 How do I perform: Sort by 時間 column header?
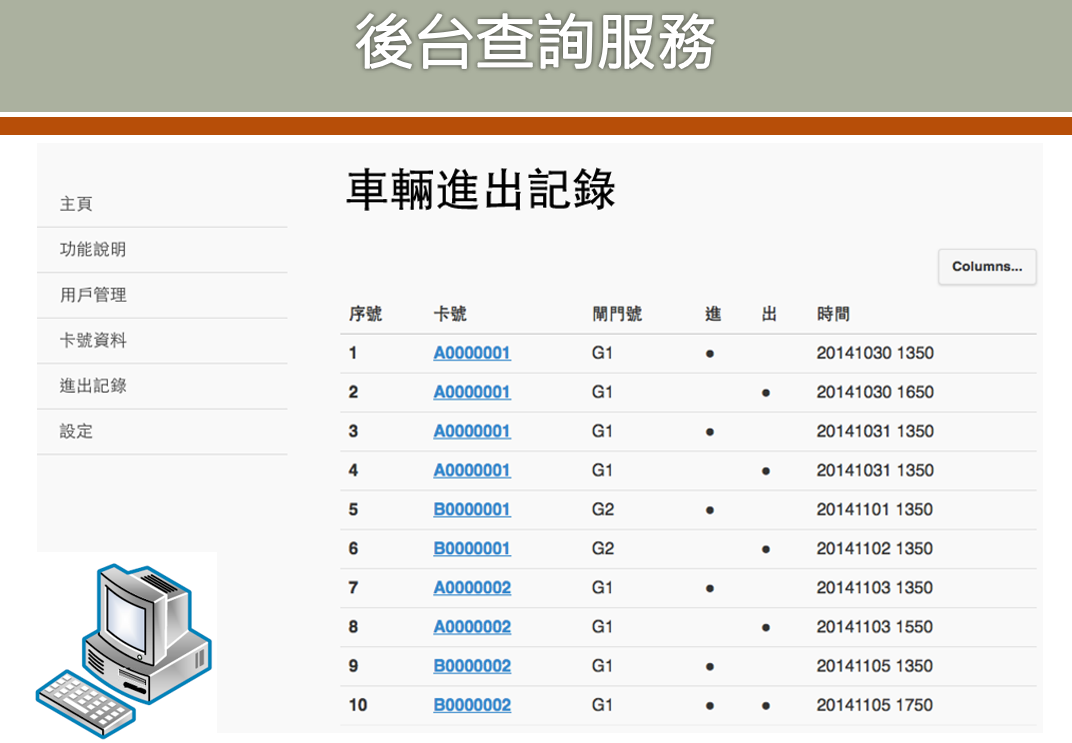click(x=833, y=314)
